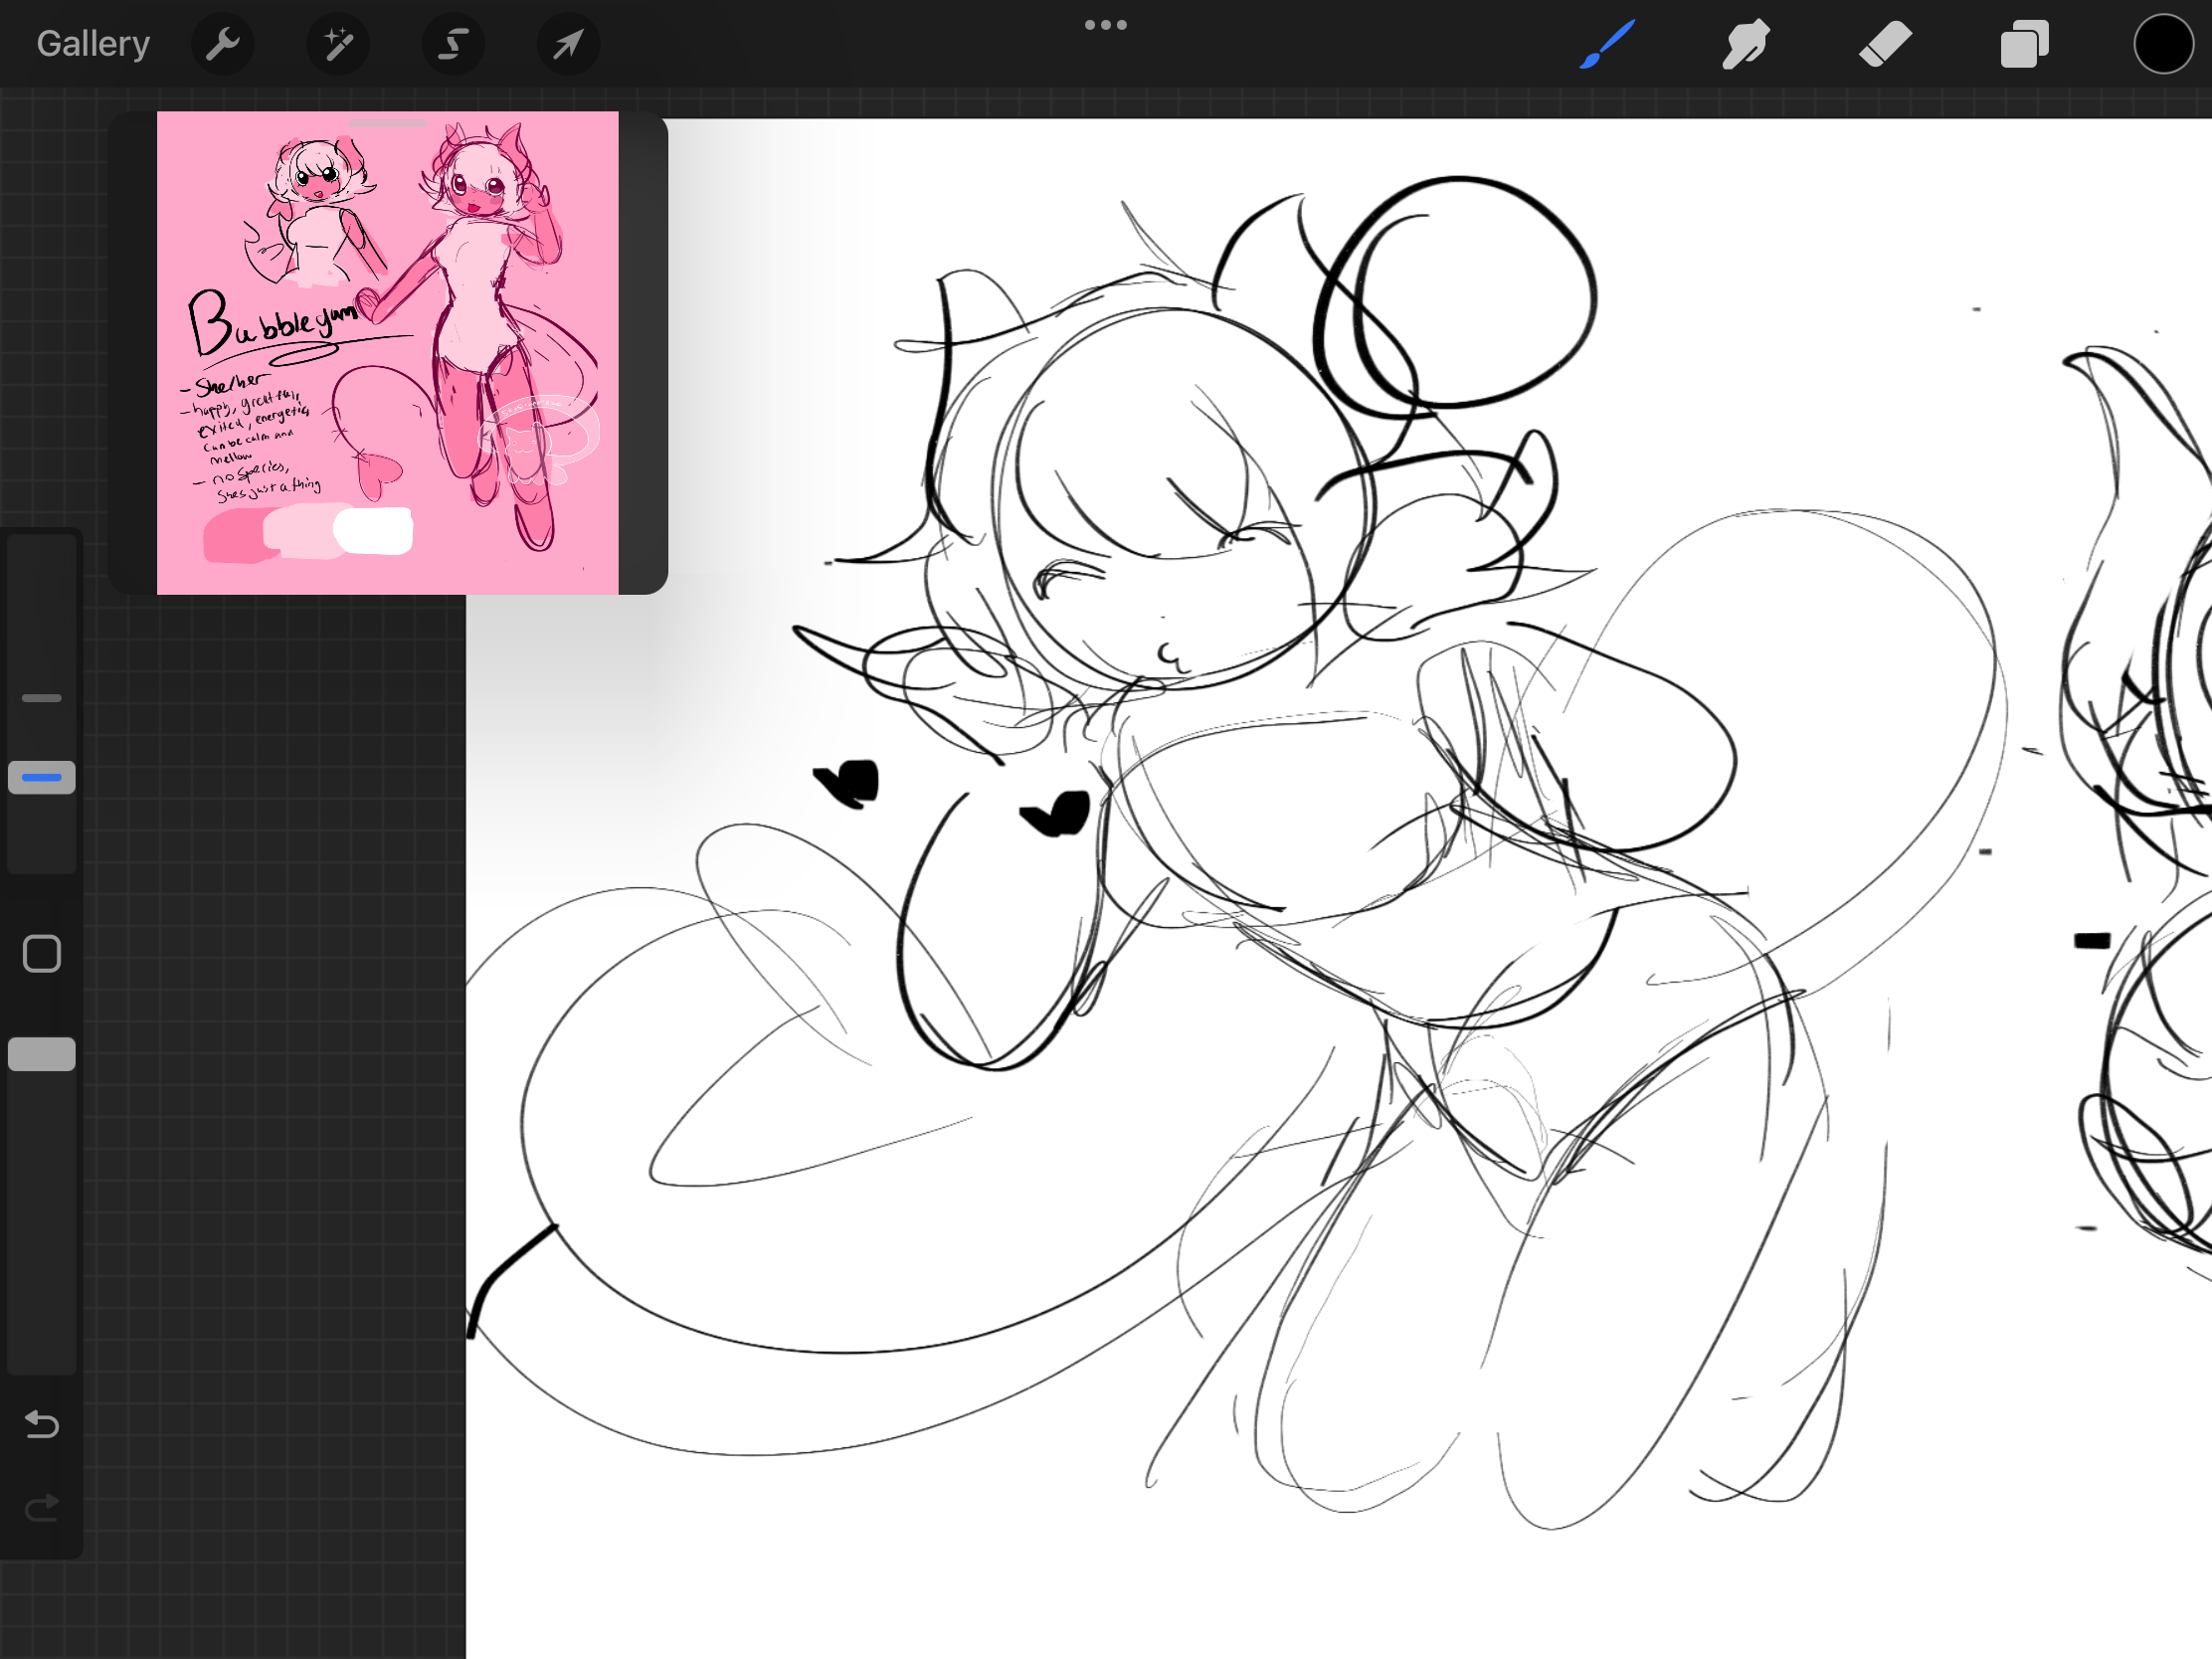
Task: Return to the Gallery
Action: coord(93,44)
